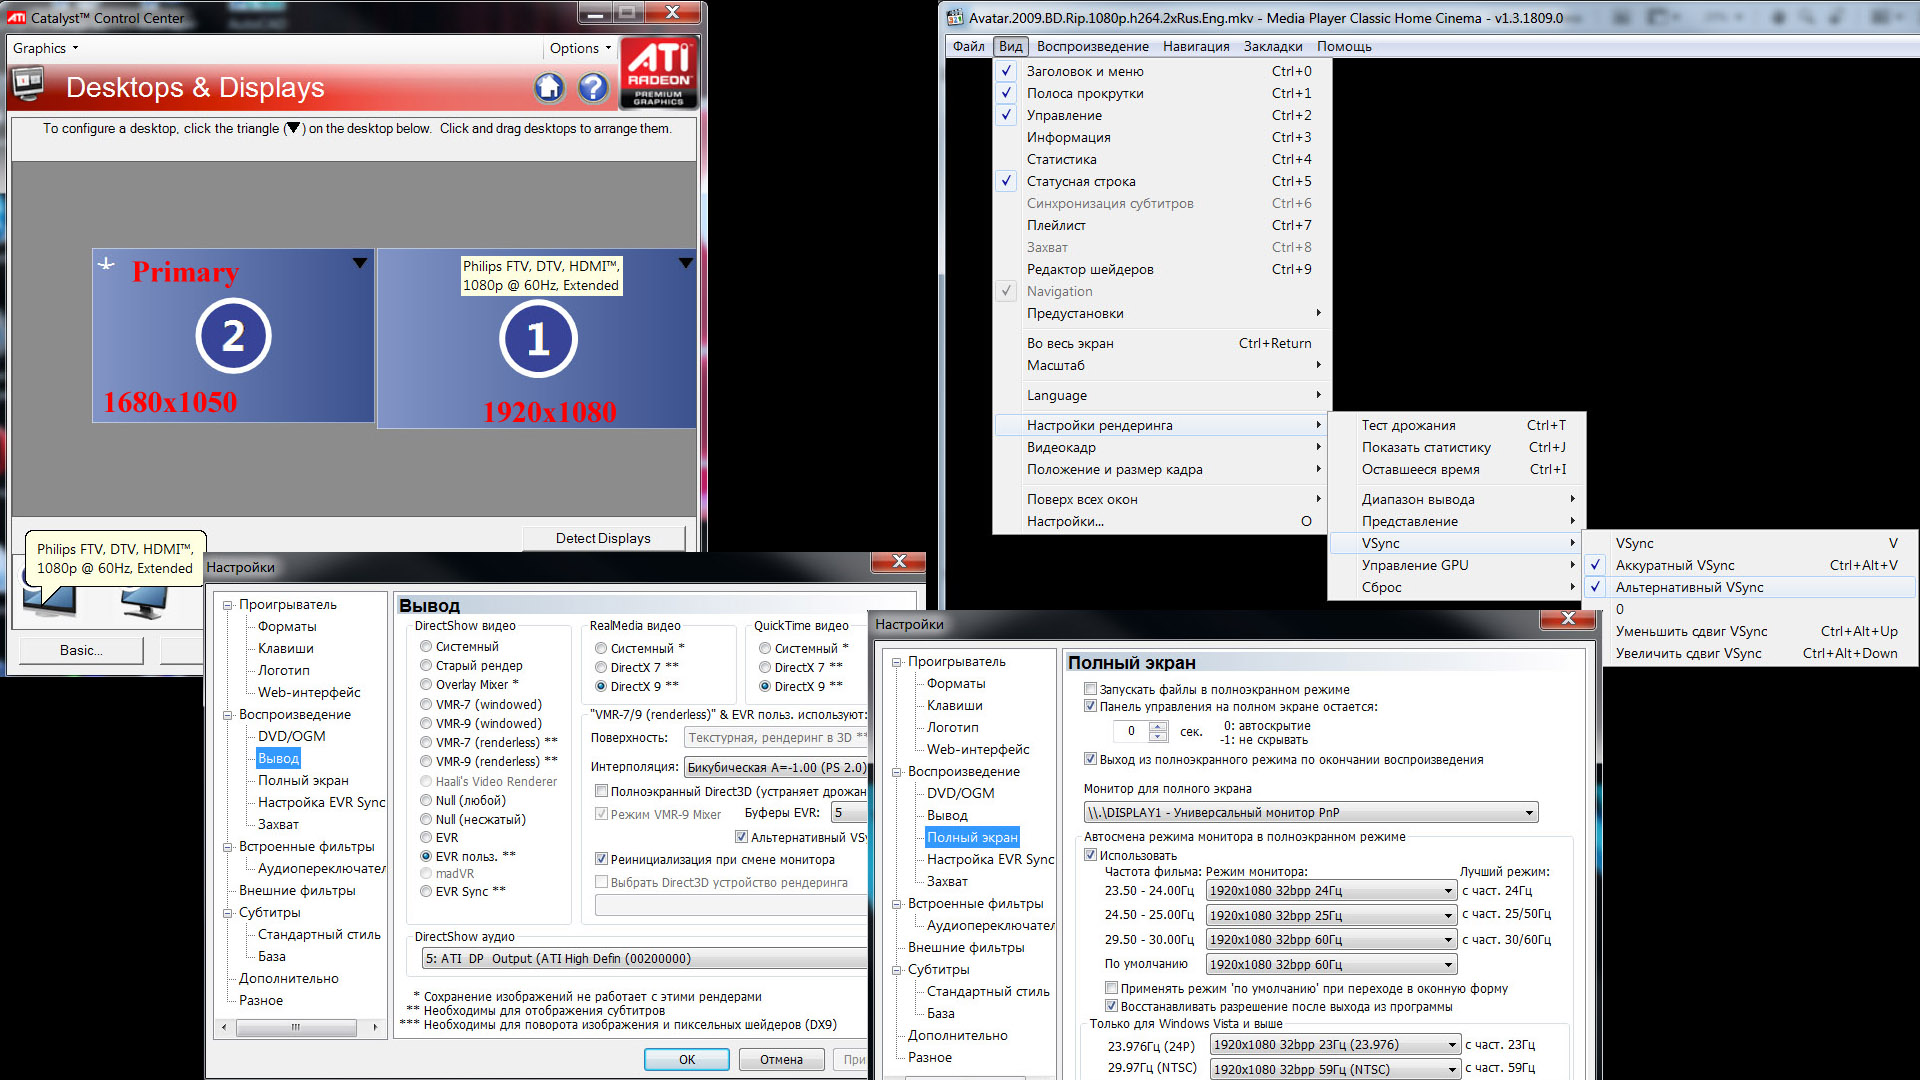Viewport: 1920px width, 1080px height.
Task: Open the Воспроизведение menu
Action: point(1092,46)
